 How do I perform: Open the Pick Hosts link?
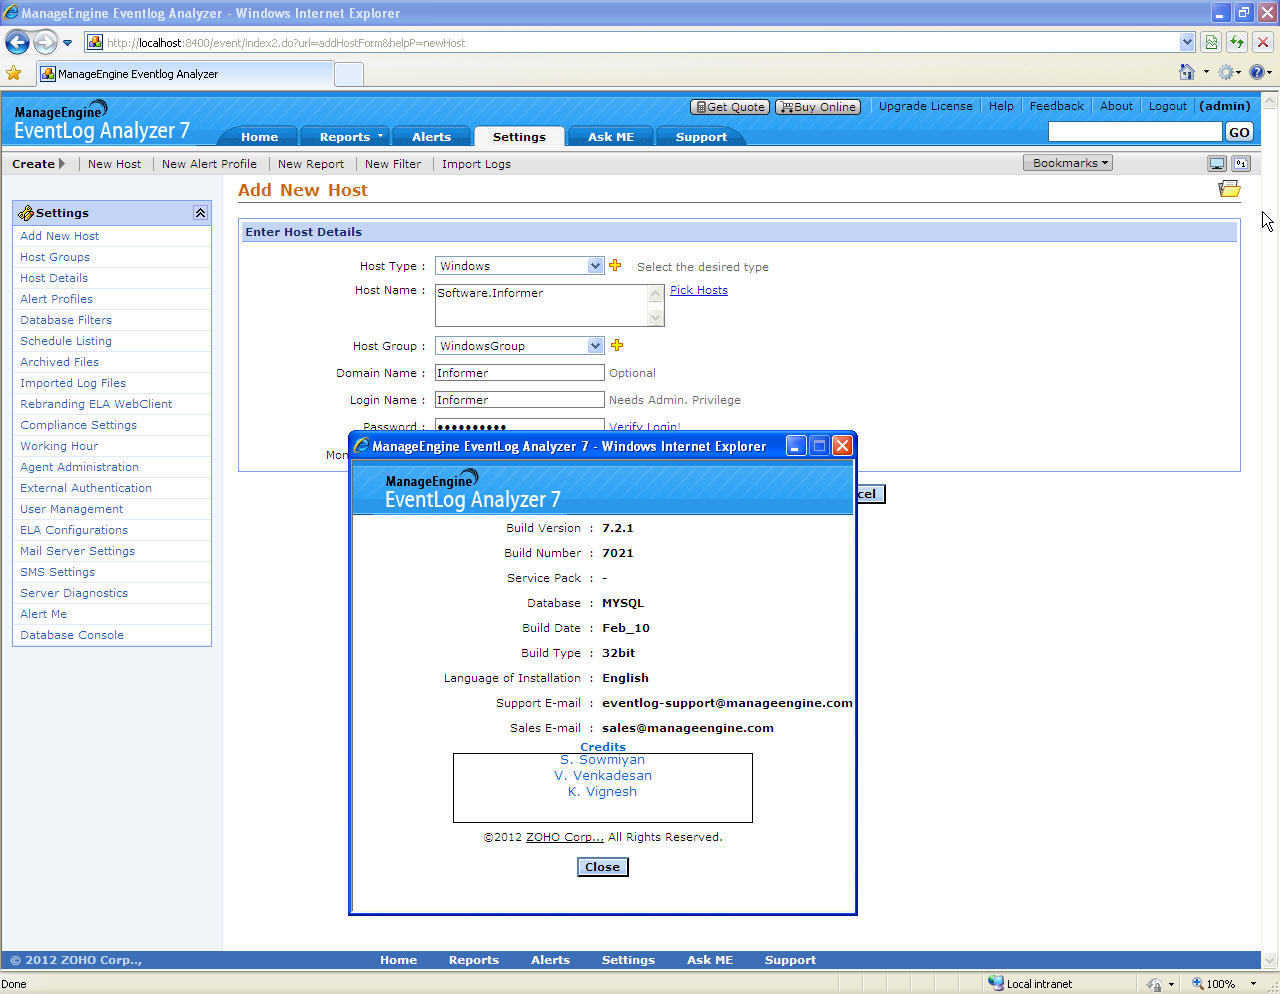click(x=698, y=290)
